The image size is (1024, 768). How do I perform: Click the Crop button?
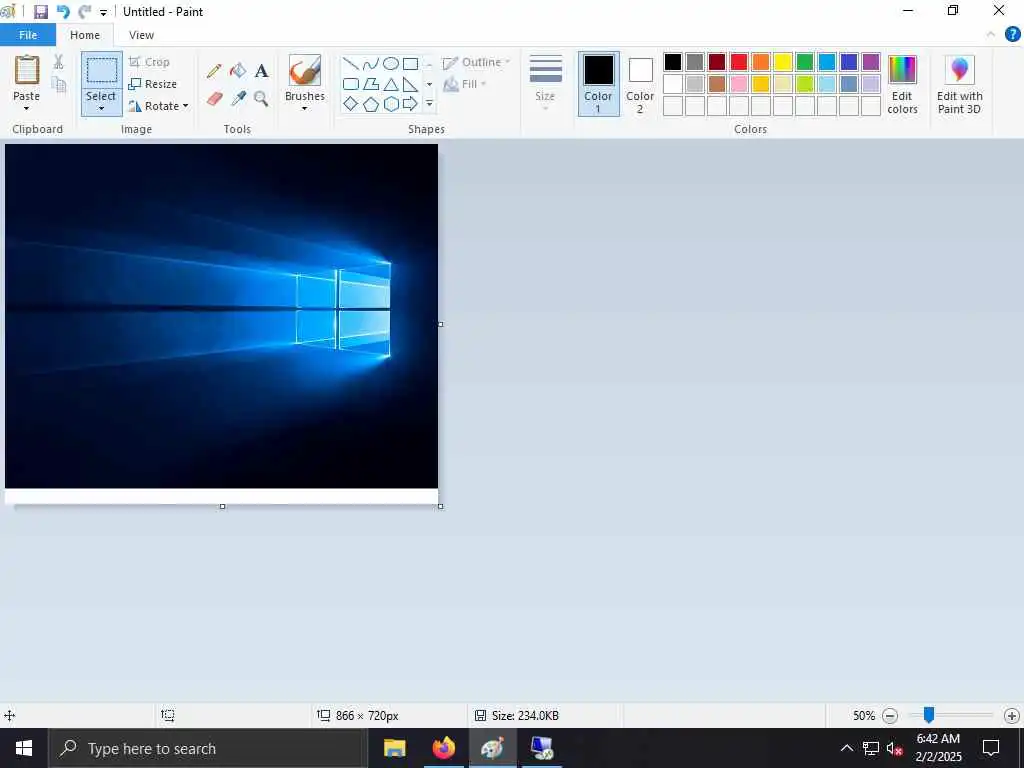(150, 62)
